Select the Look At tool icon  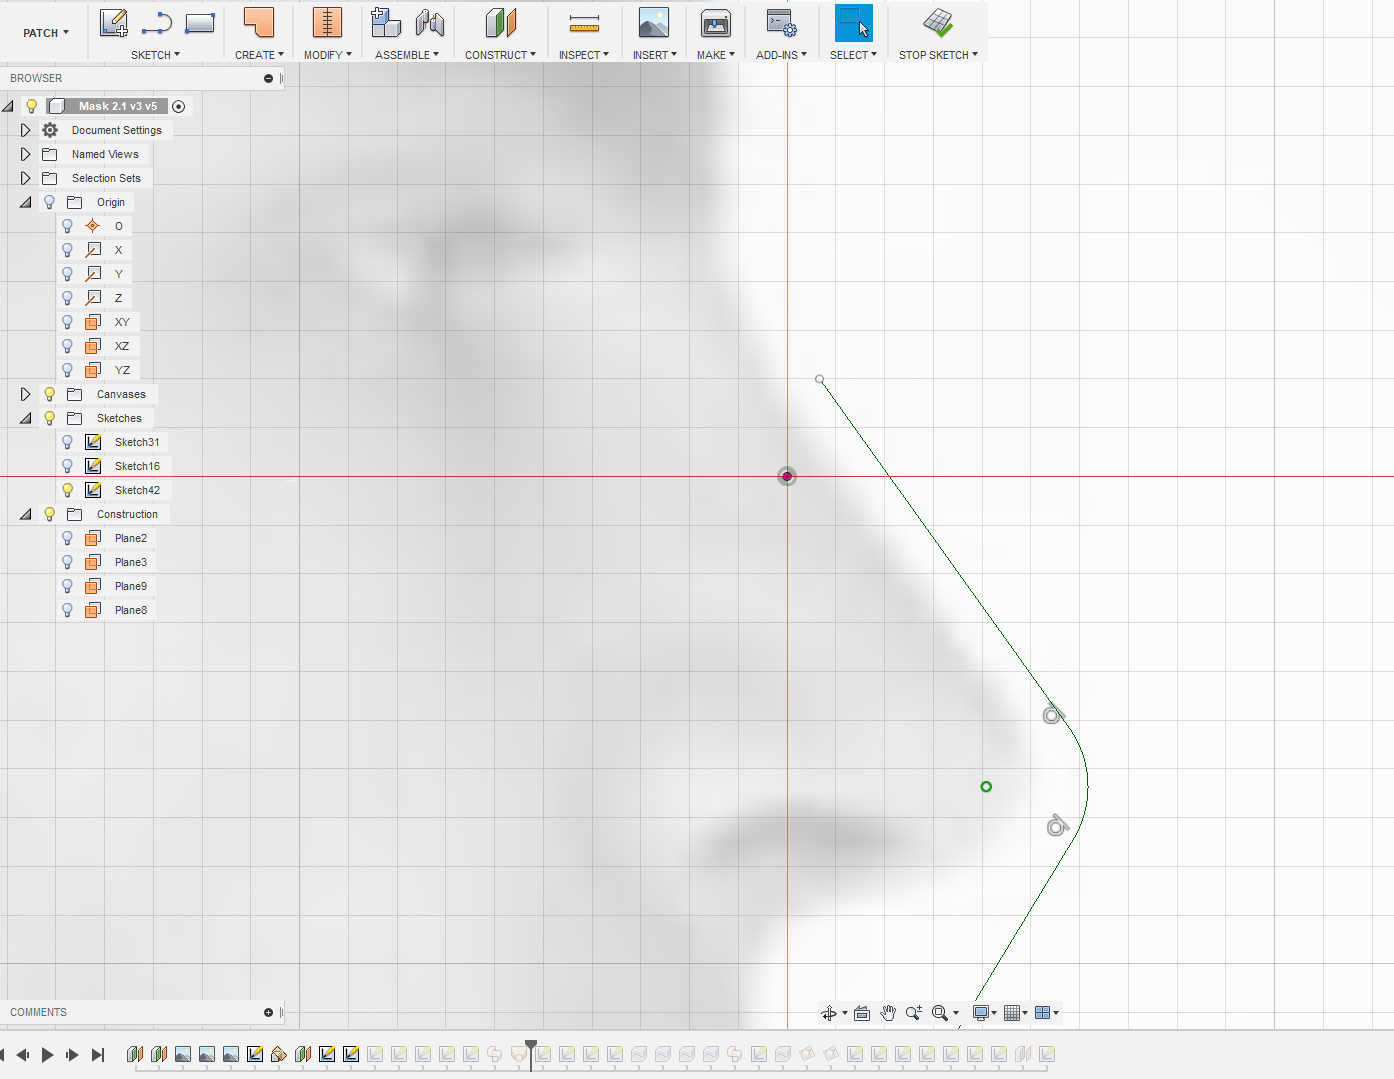(861, 1013)
